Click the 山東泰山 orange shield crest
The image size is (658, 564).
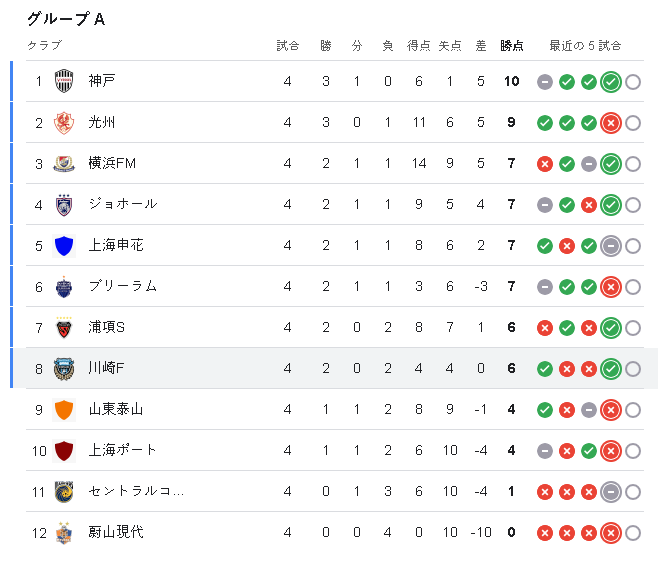(x=64, y=409)
